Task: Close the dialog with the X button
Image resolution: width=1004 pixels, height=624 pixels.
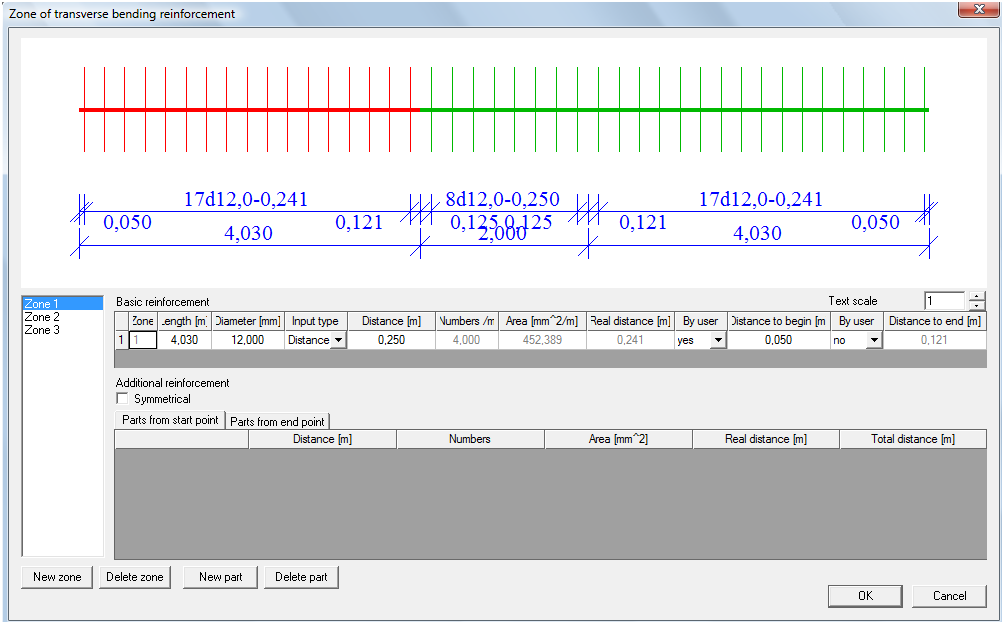Action: point(979,9)
